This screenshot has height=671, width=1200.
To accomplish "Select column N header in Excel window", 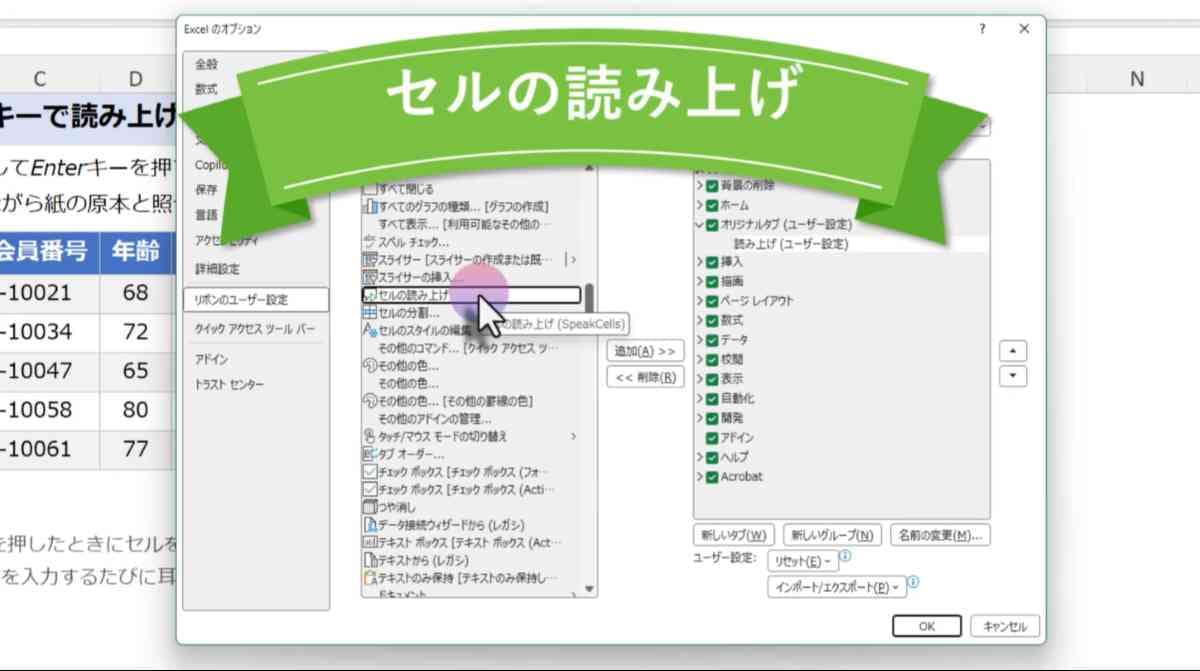I will pyautogui.click(x=1136, y=79).
